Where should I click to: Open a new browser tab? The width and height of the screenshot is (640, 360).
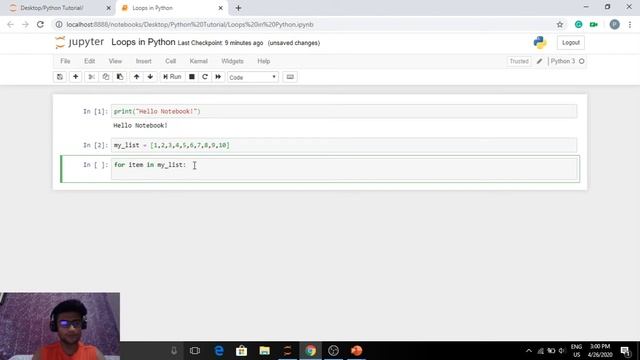coord(238,8)
